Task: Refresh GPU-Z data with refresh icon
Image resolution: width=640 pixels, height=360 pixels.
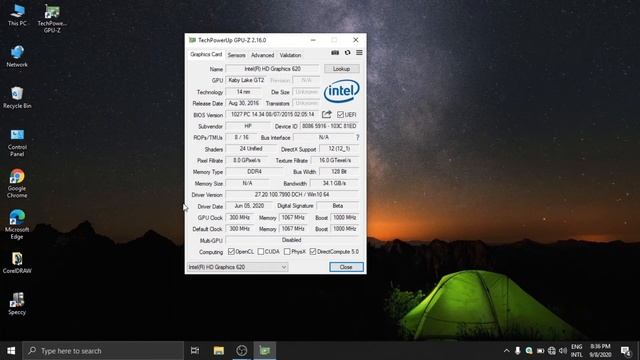Action: [x=347, y=53]
